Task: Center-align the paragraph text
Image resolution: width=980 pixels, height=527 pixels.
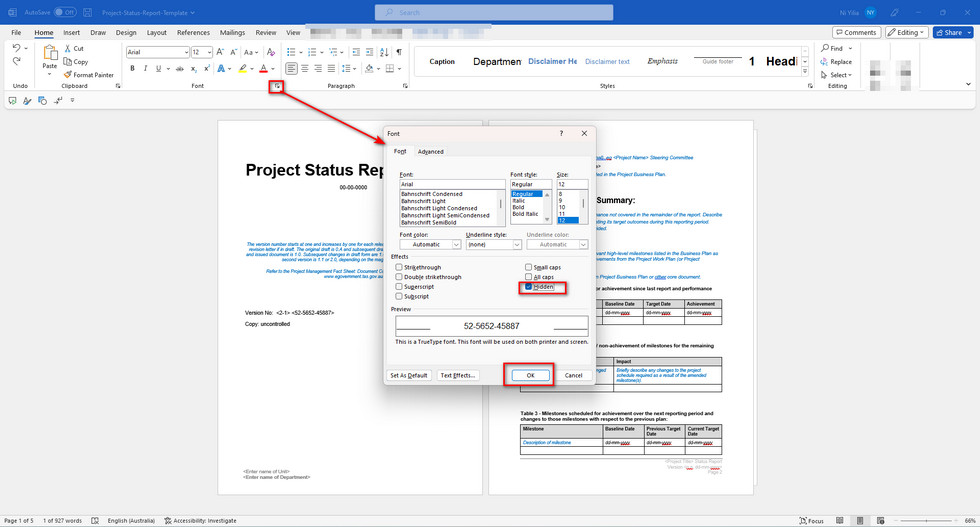Action: 305,69
